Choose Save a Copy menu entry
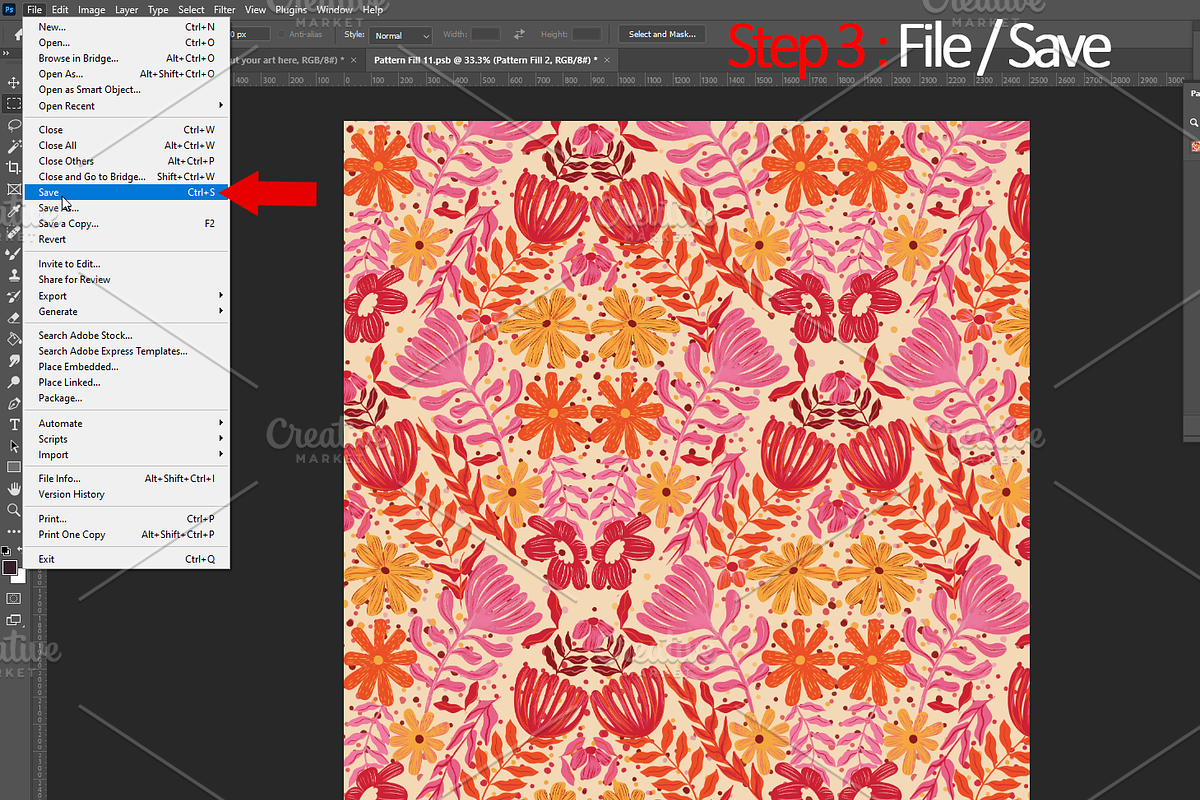This screenshot has height=800, width=1200. (127, 224)
